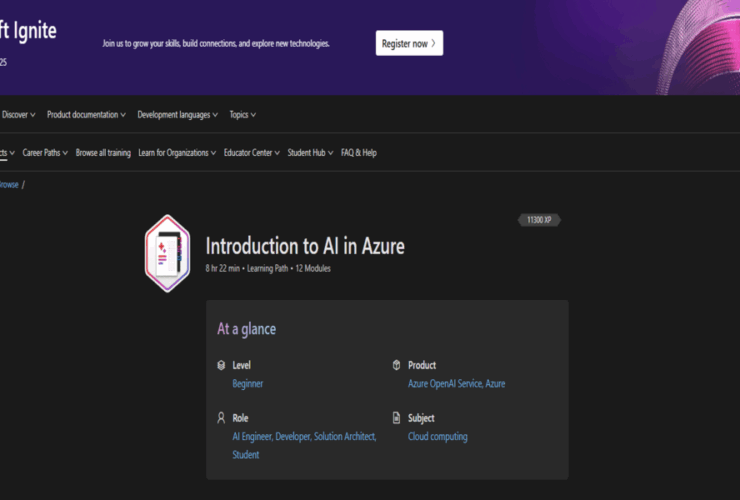Click the 11300 XP badge

(539, 220)
